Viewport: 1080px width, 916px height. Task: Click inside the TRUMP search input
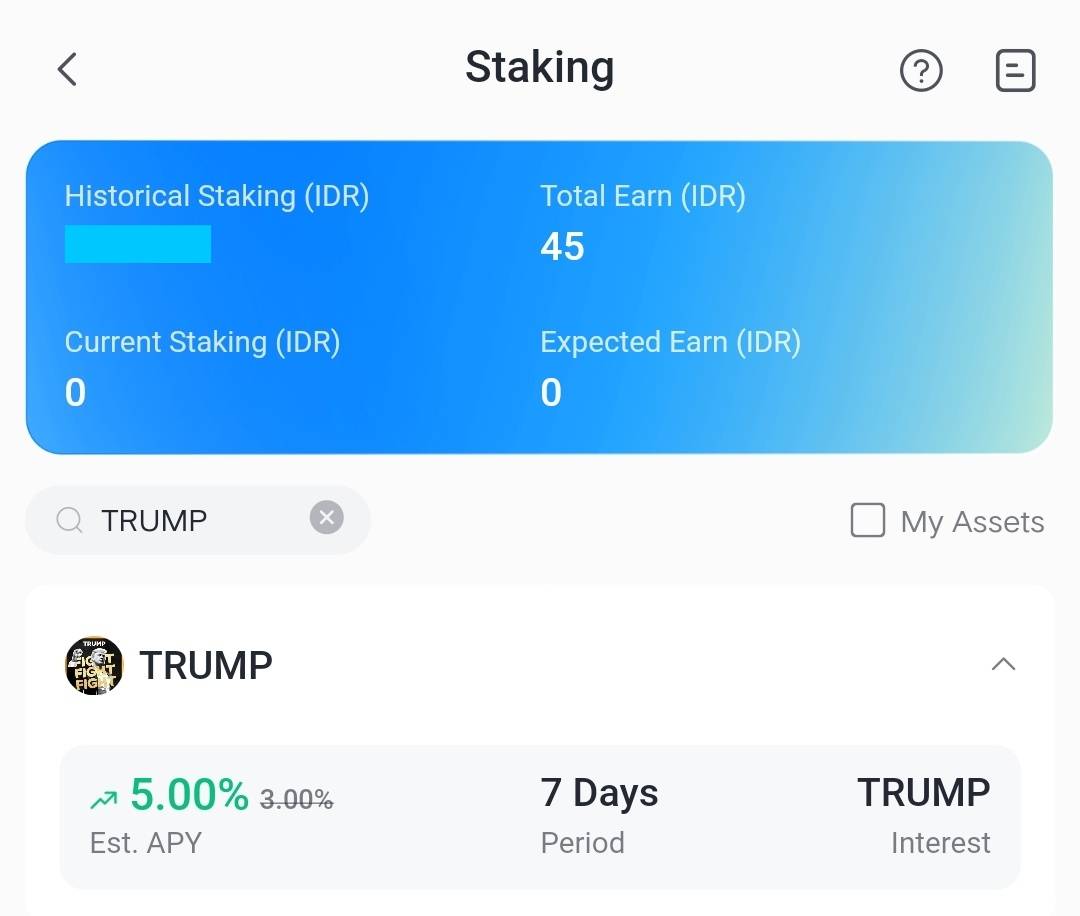pyautogui.click(x=180, y=519)
